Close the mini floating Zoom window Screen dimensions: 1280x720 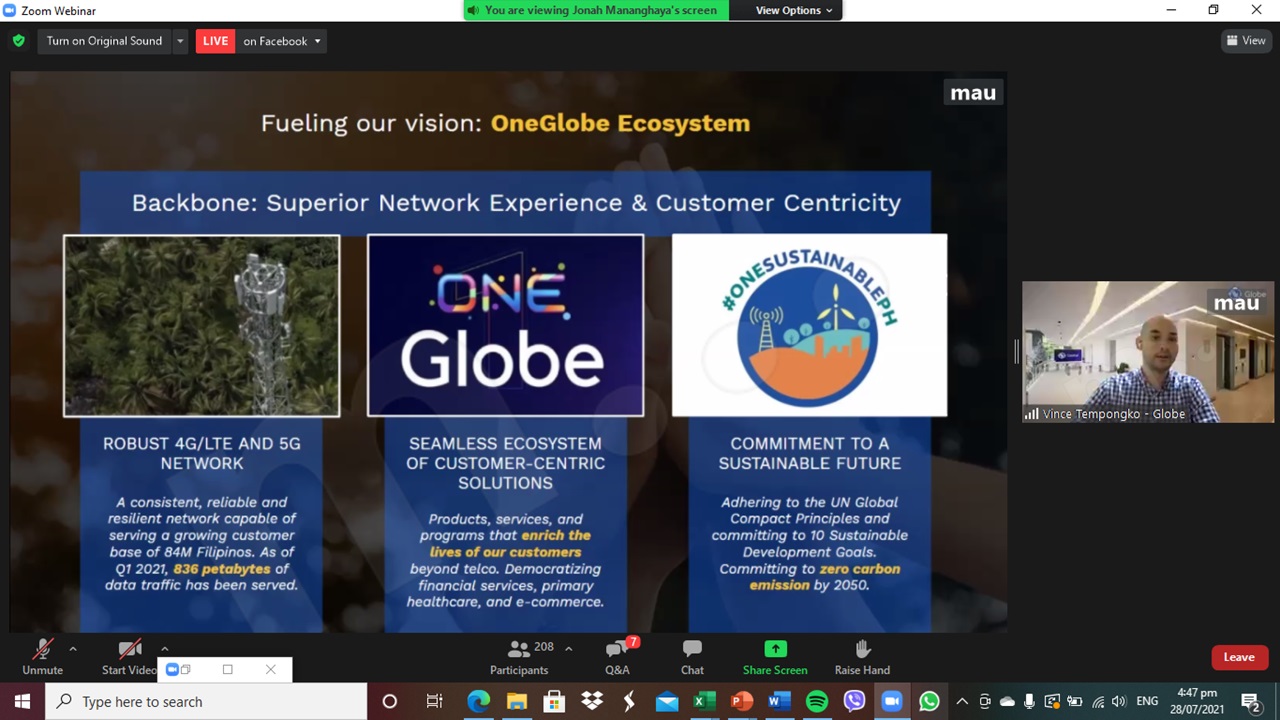[270, 670]
